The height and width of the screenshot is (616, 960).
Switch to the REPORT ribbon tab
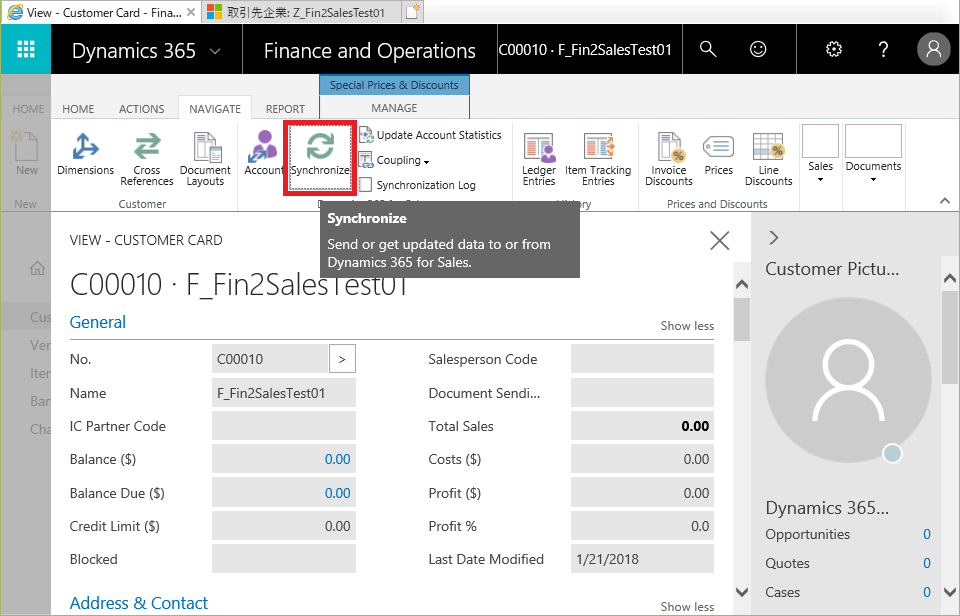tap(285, 109)
